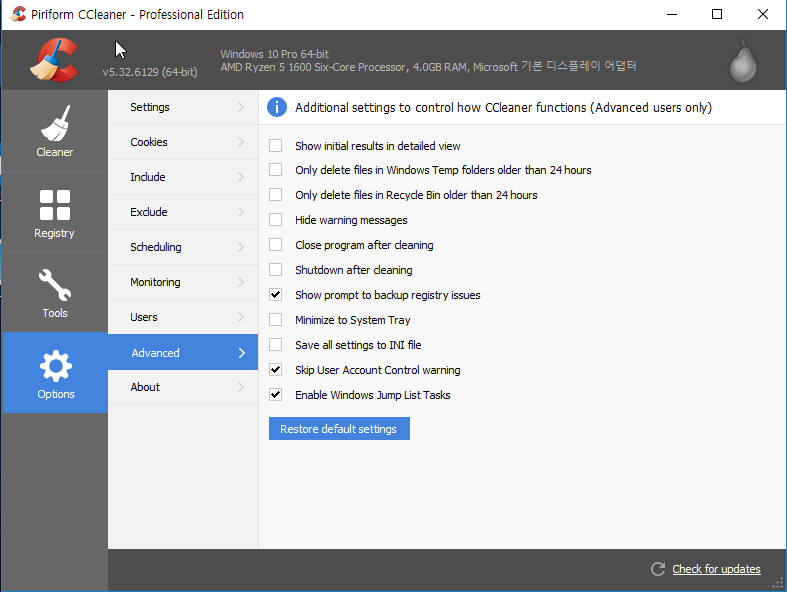Image resolution: width=787 pixels, height=592 pixels.
Task: Click the arrow beside Monitoring
Action: point(241,282)
